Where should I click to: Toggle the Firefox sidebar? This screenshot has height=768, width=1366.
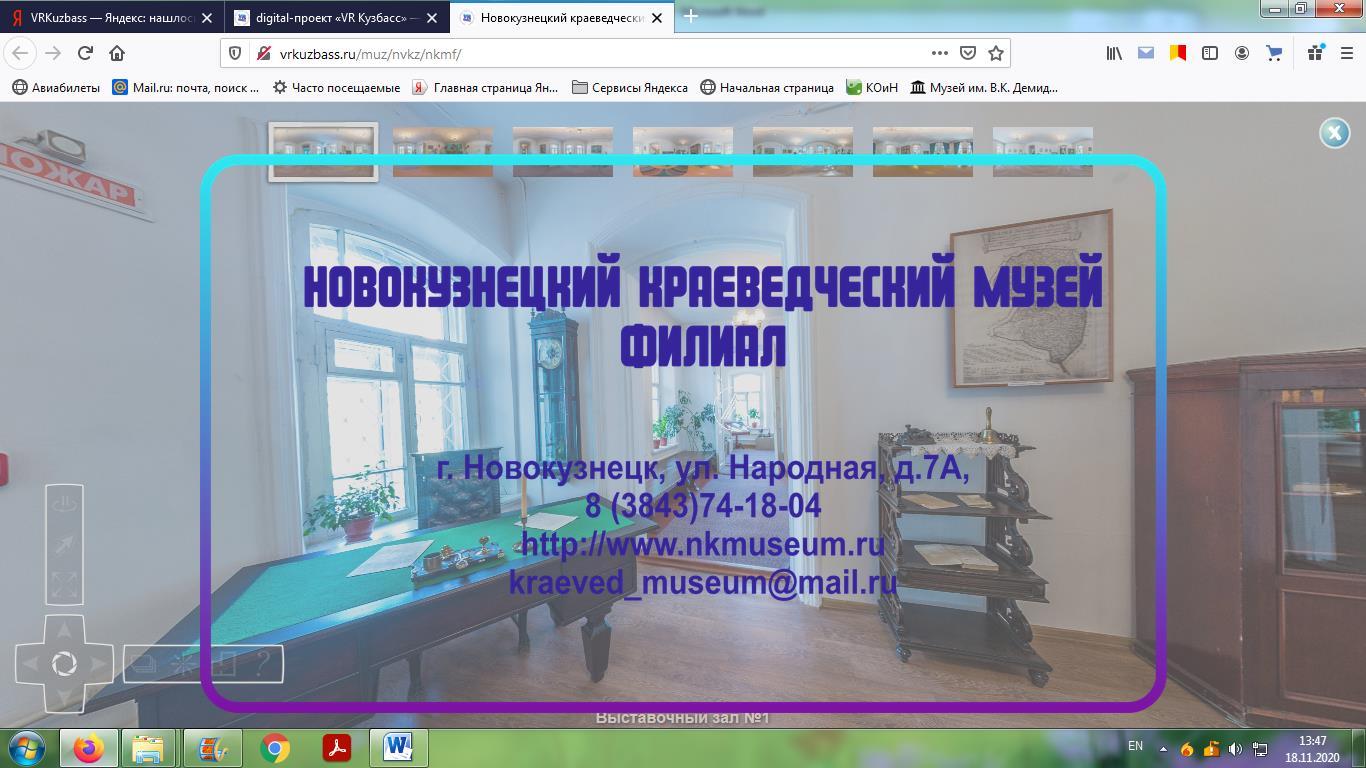pos(1210,53)
